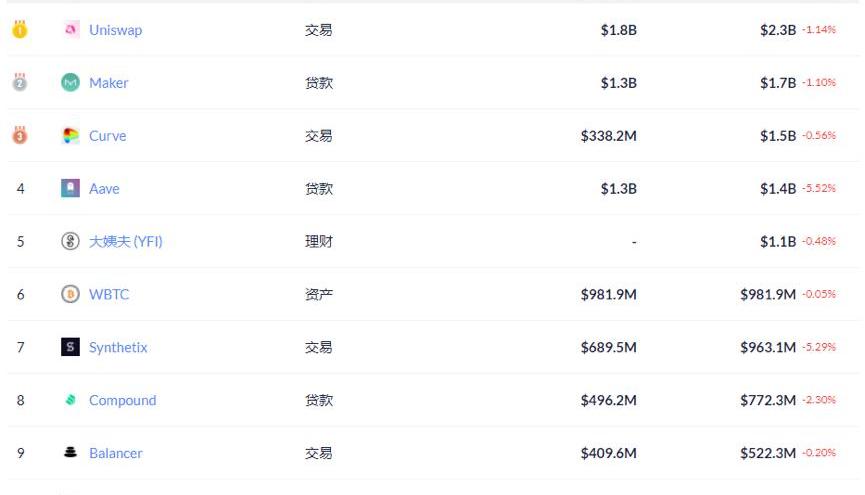Click the bronze third-place medal icon

click(x=20, y=136)
